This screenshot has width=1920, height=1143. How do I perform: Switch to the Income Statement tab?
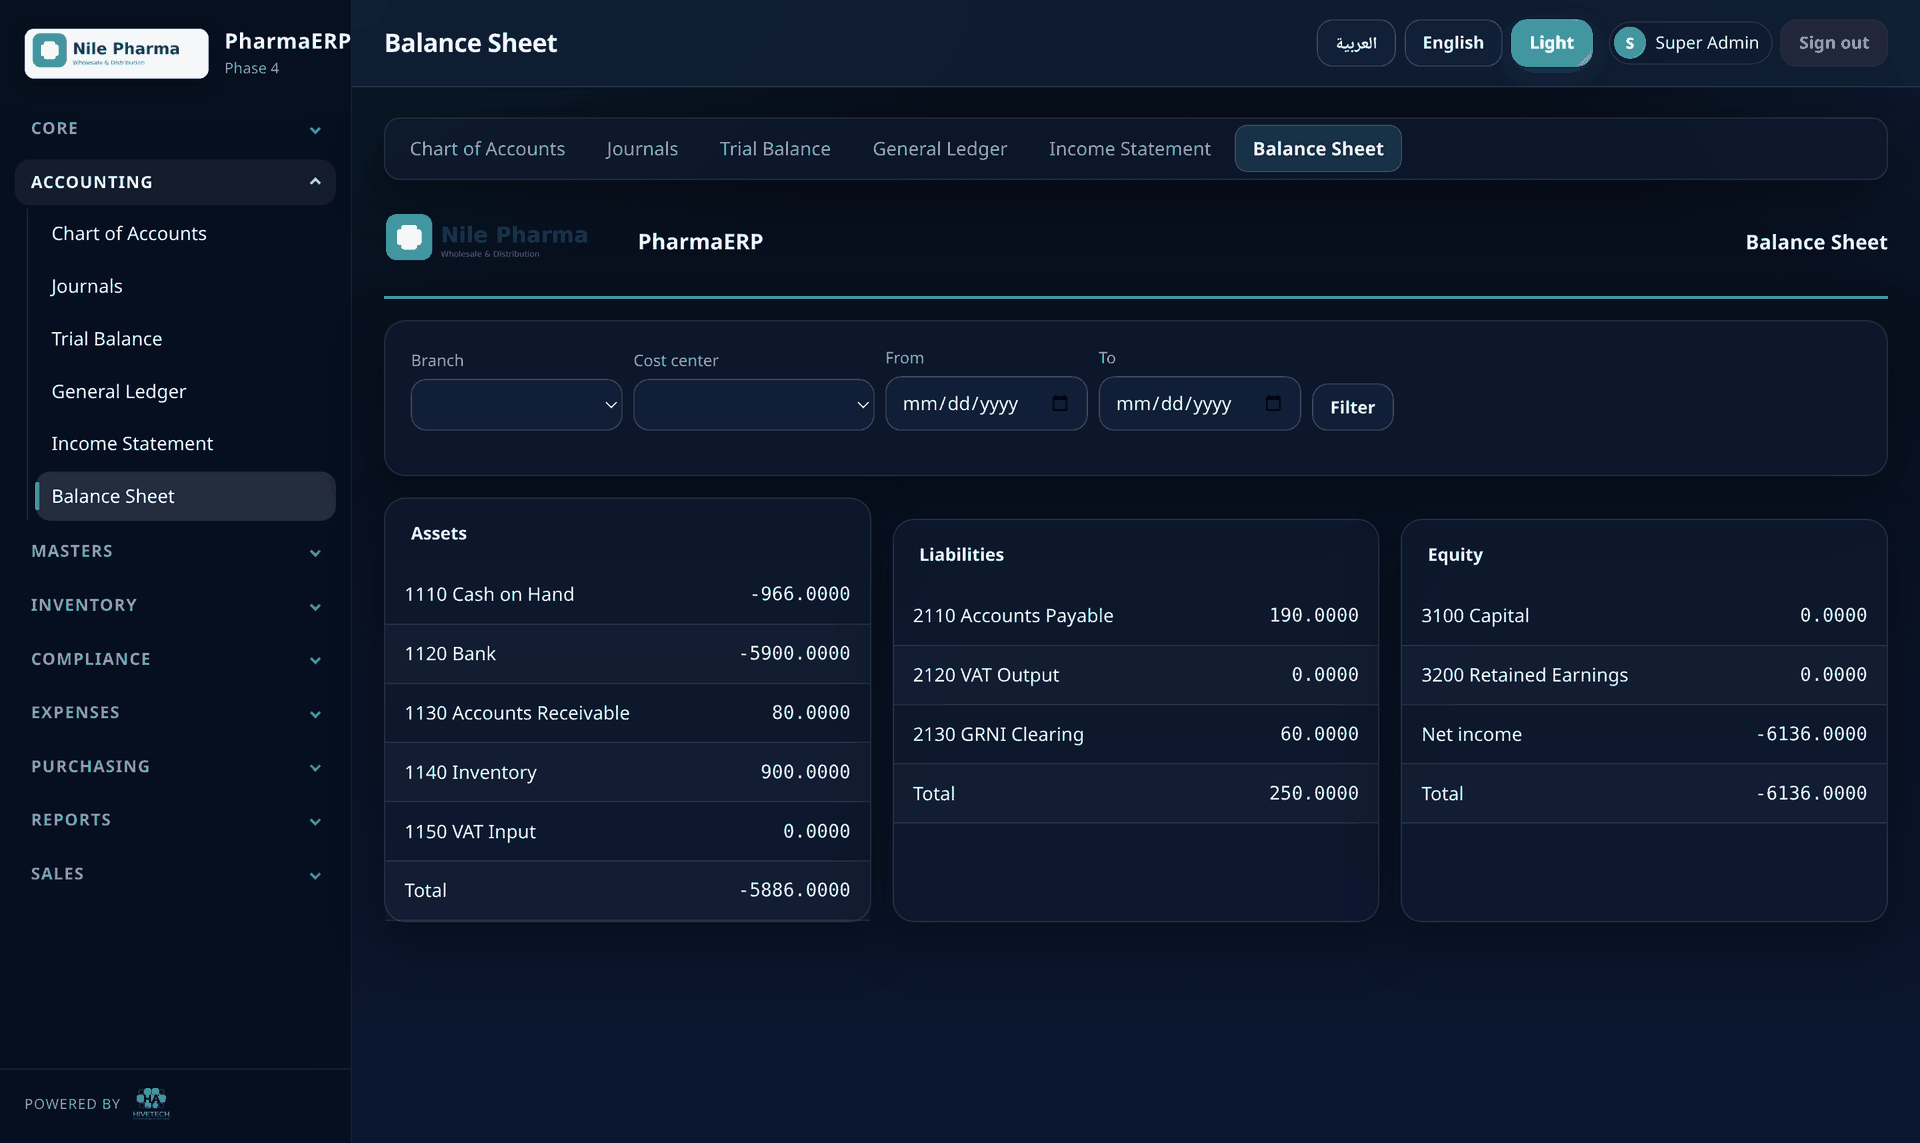(x=1129, y=148)
